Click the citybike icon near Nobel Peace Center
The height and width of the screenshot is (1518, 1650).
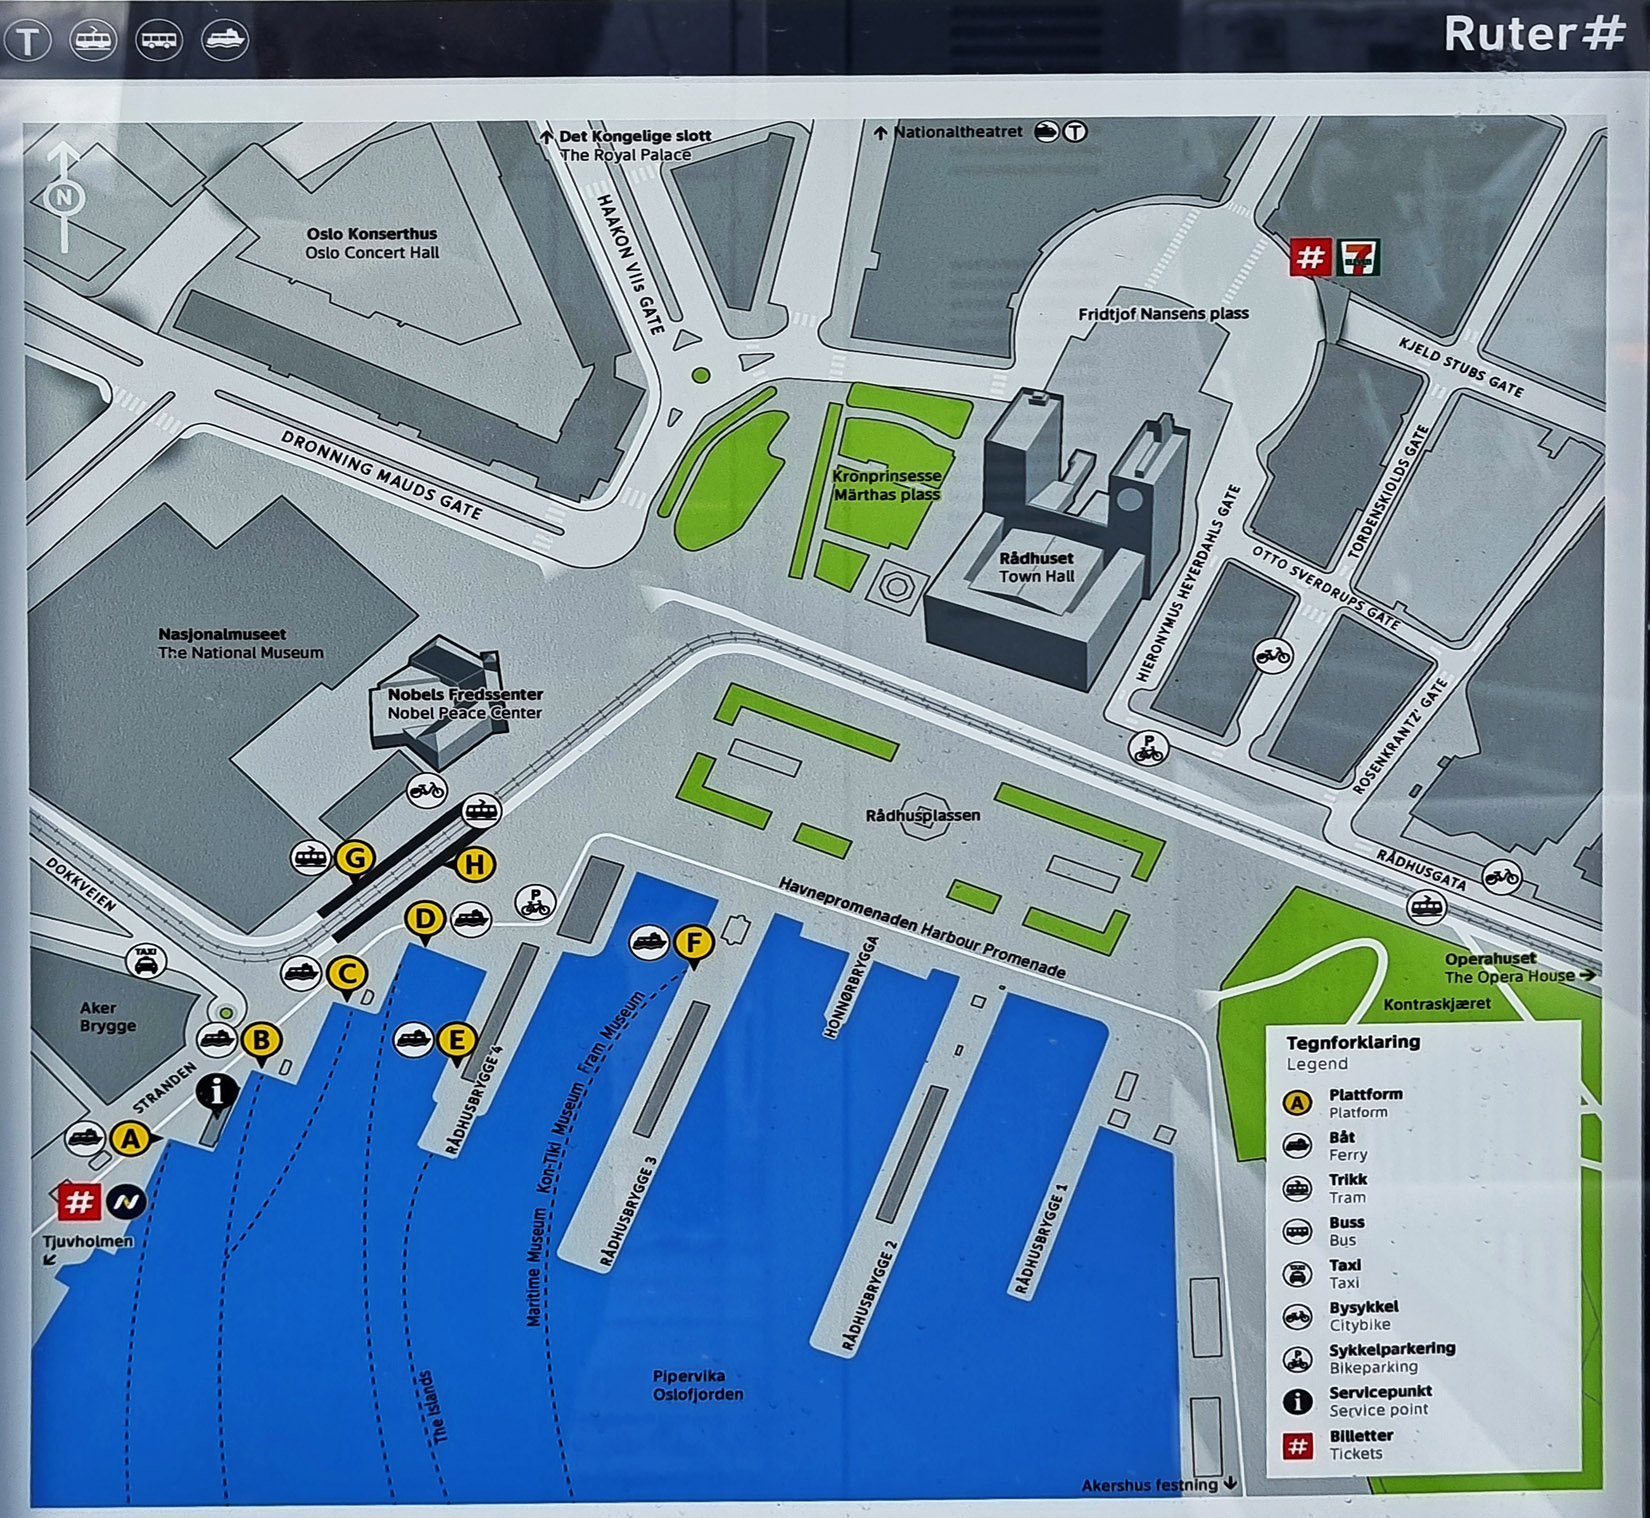click(427, 791)
